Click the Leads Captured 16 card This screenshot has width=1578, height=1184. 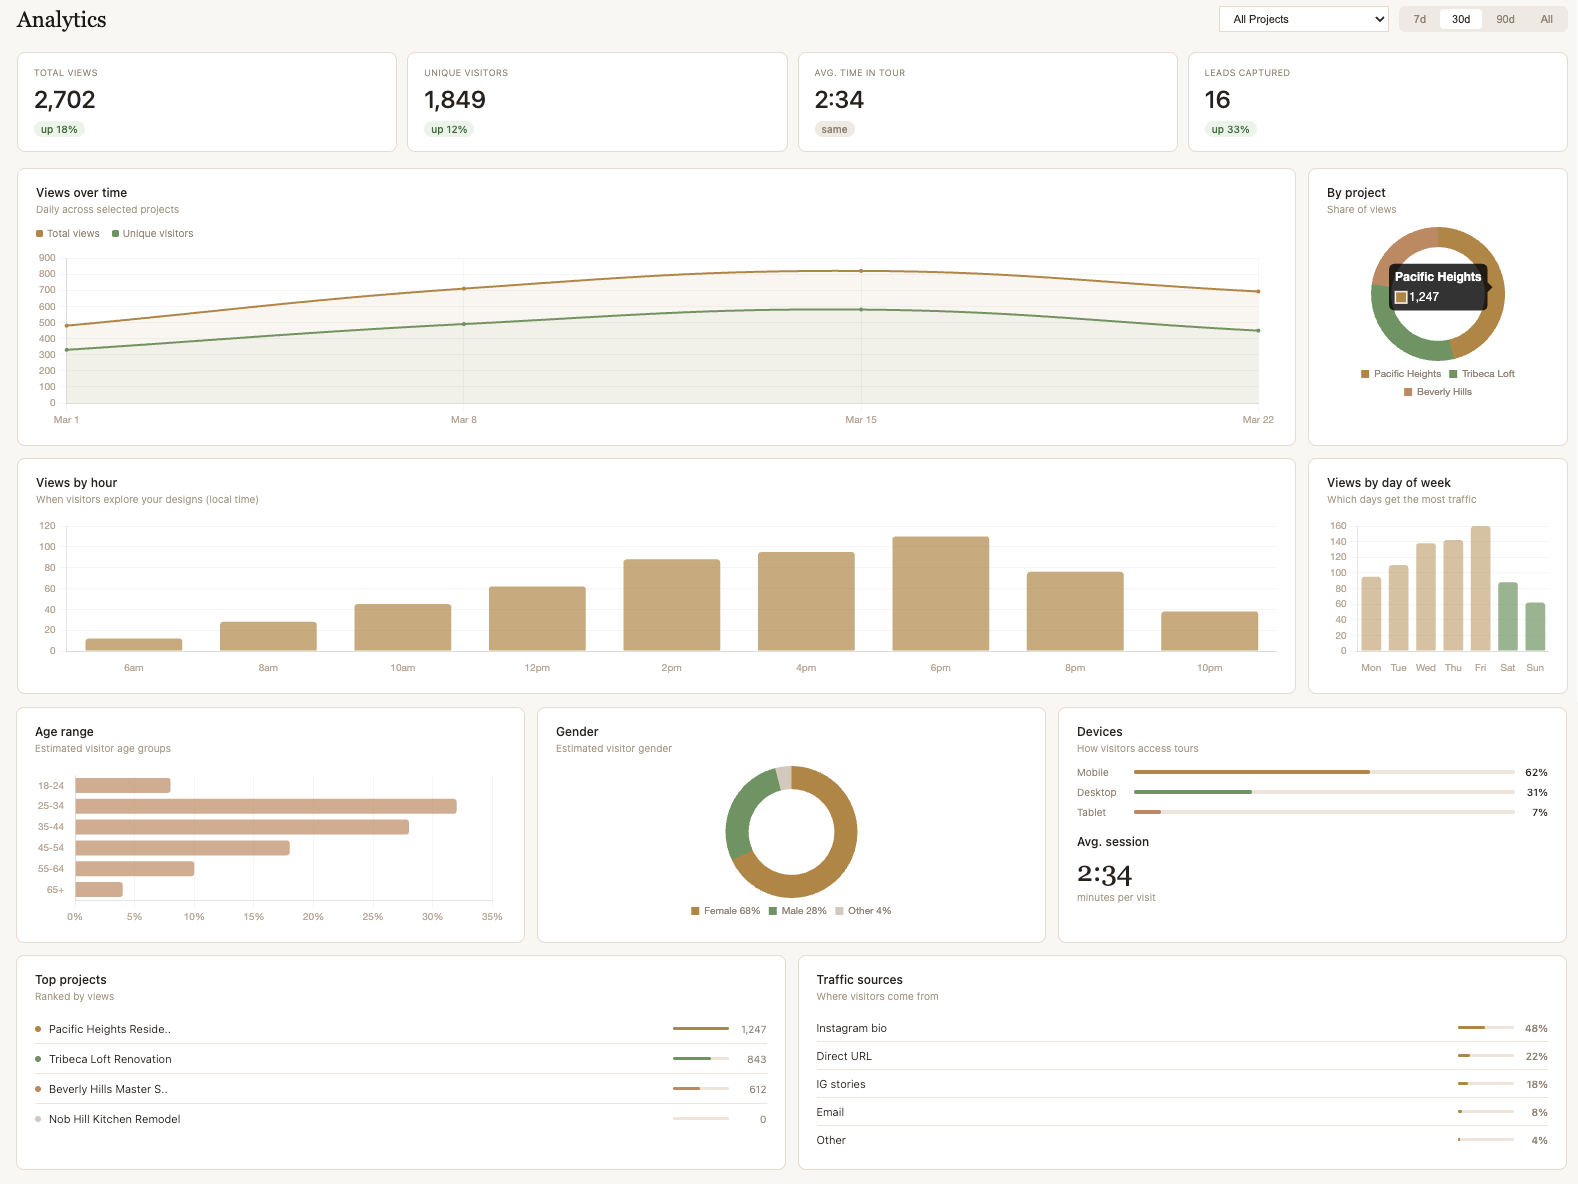[x=1377, y=102]
